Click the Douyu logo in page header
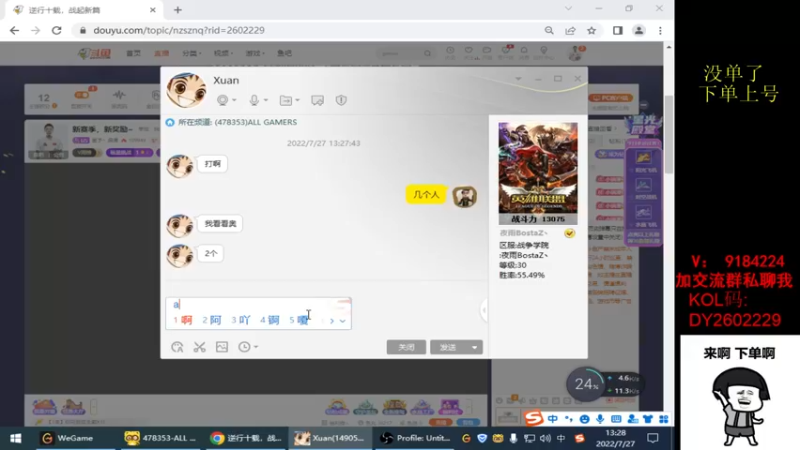This screenshot has height=450, width=800. [x=94, y=53]
